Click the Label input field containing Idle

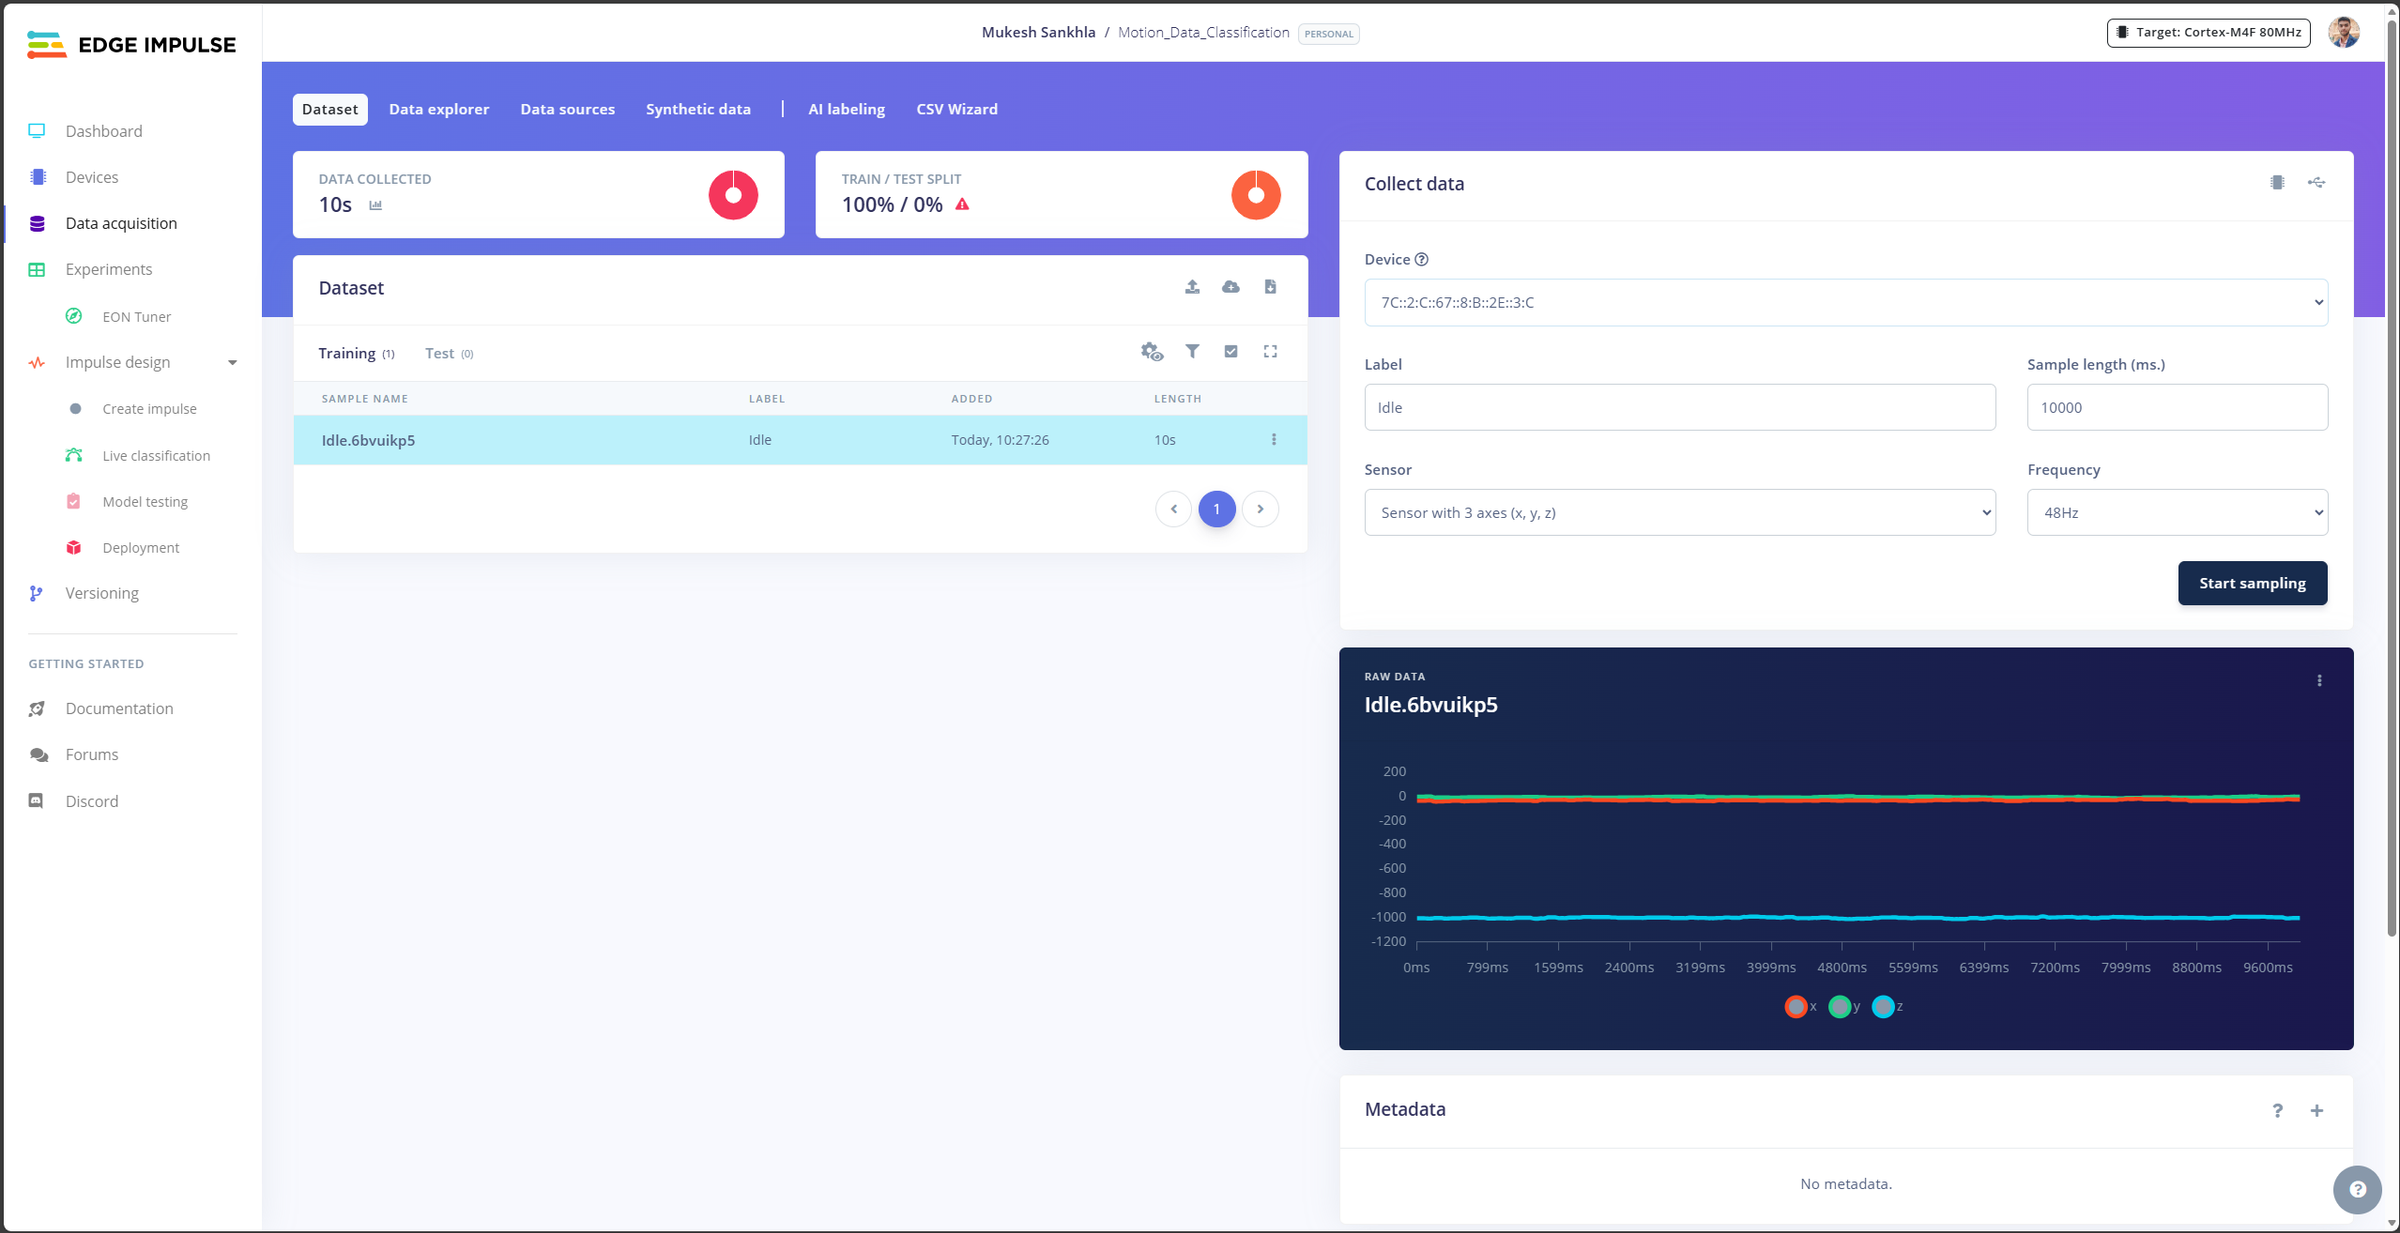coord(1679,407)
